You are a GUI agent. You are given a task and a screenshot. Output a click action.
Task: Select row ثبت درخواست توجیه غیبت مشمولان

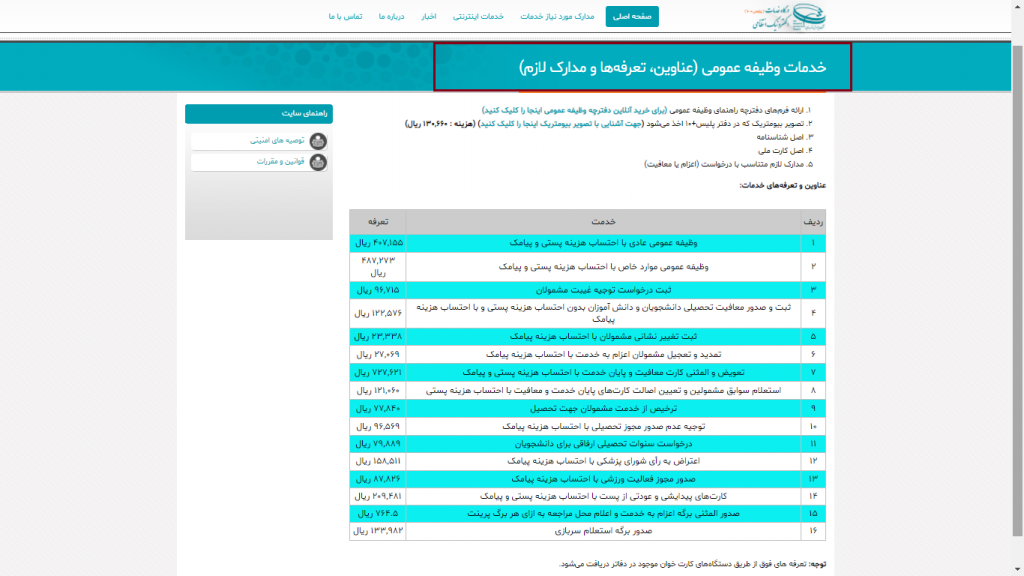[x=587, y=290]
